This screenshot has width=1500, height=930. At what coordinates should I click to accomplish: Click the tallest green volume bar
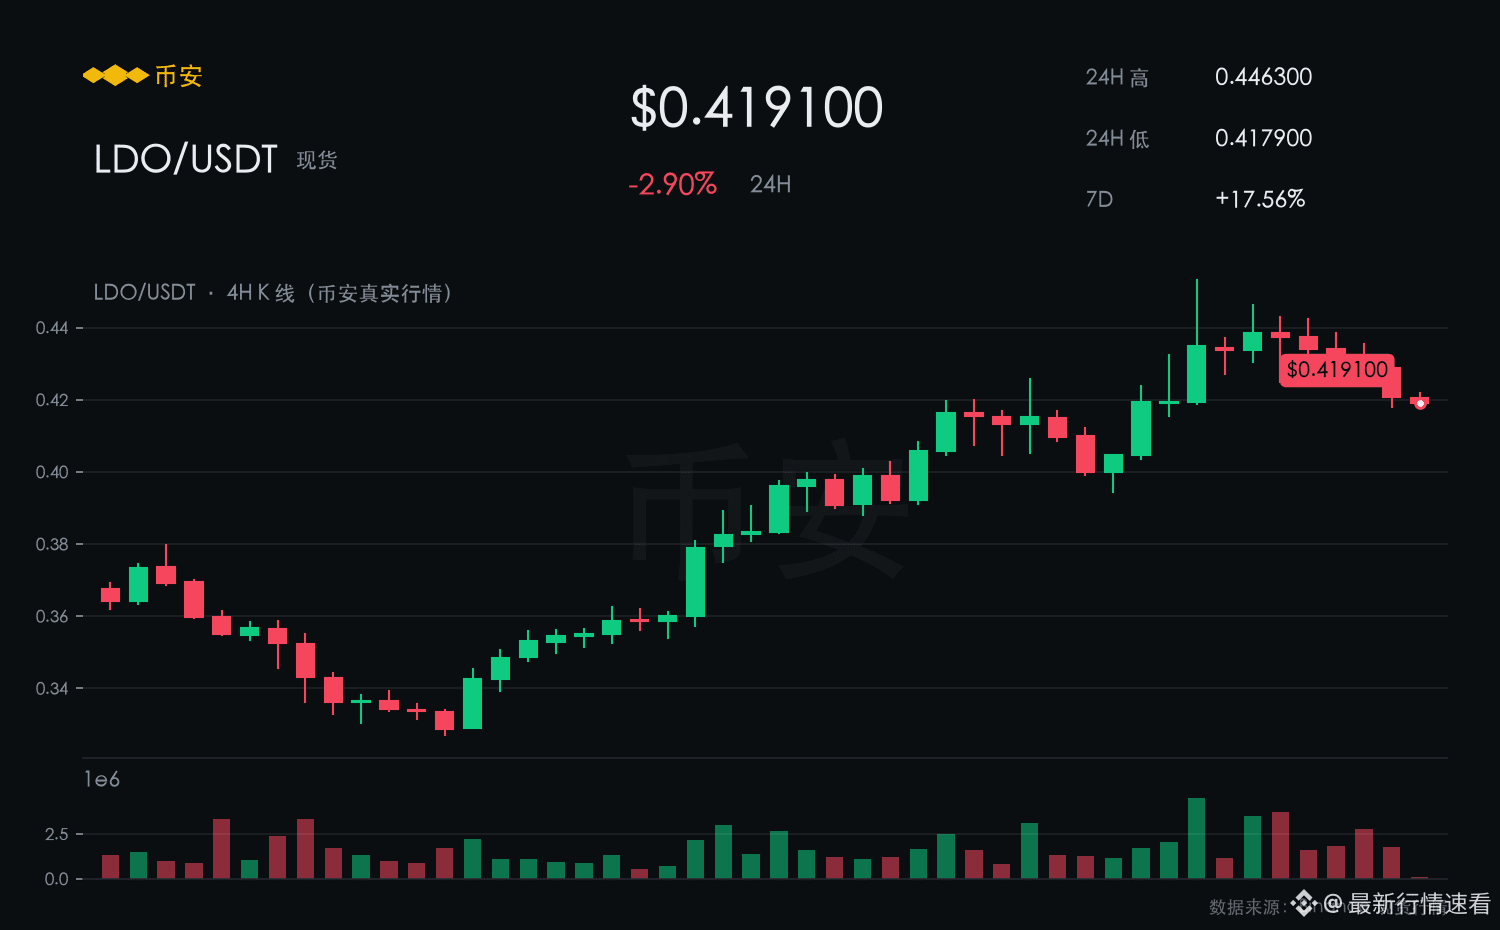pos(1196,838)
